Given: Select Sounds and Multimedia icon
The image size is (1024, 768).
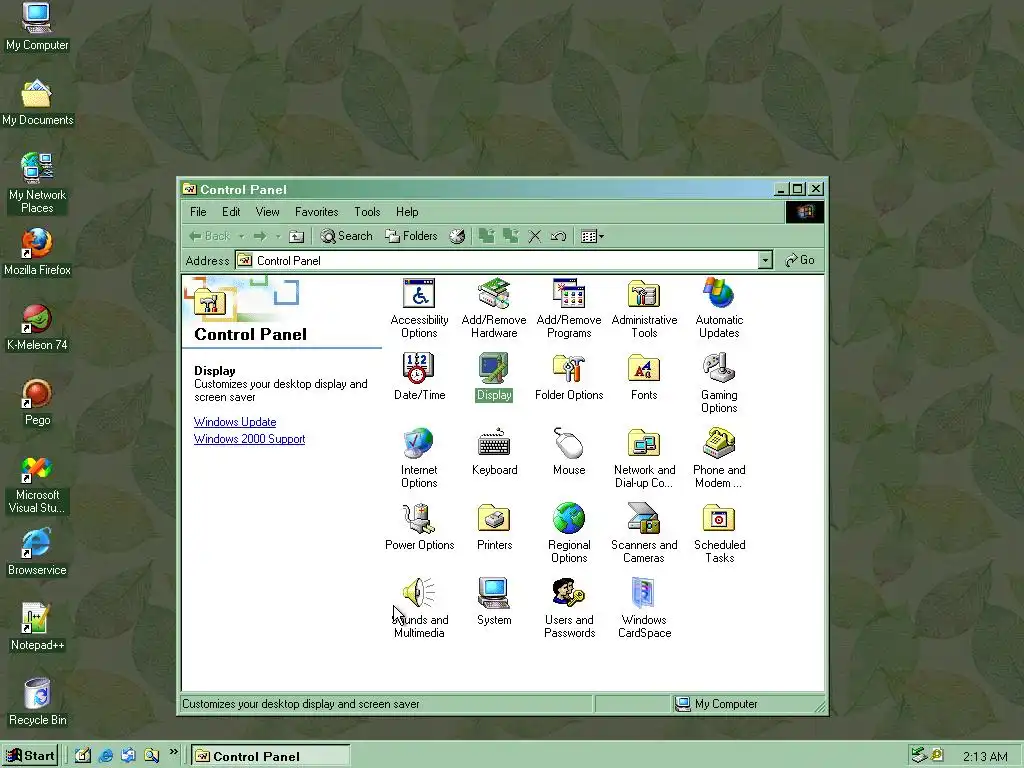Looking at the screenshot, I should point(419,608).
